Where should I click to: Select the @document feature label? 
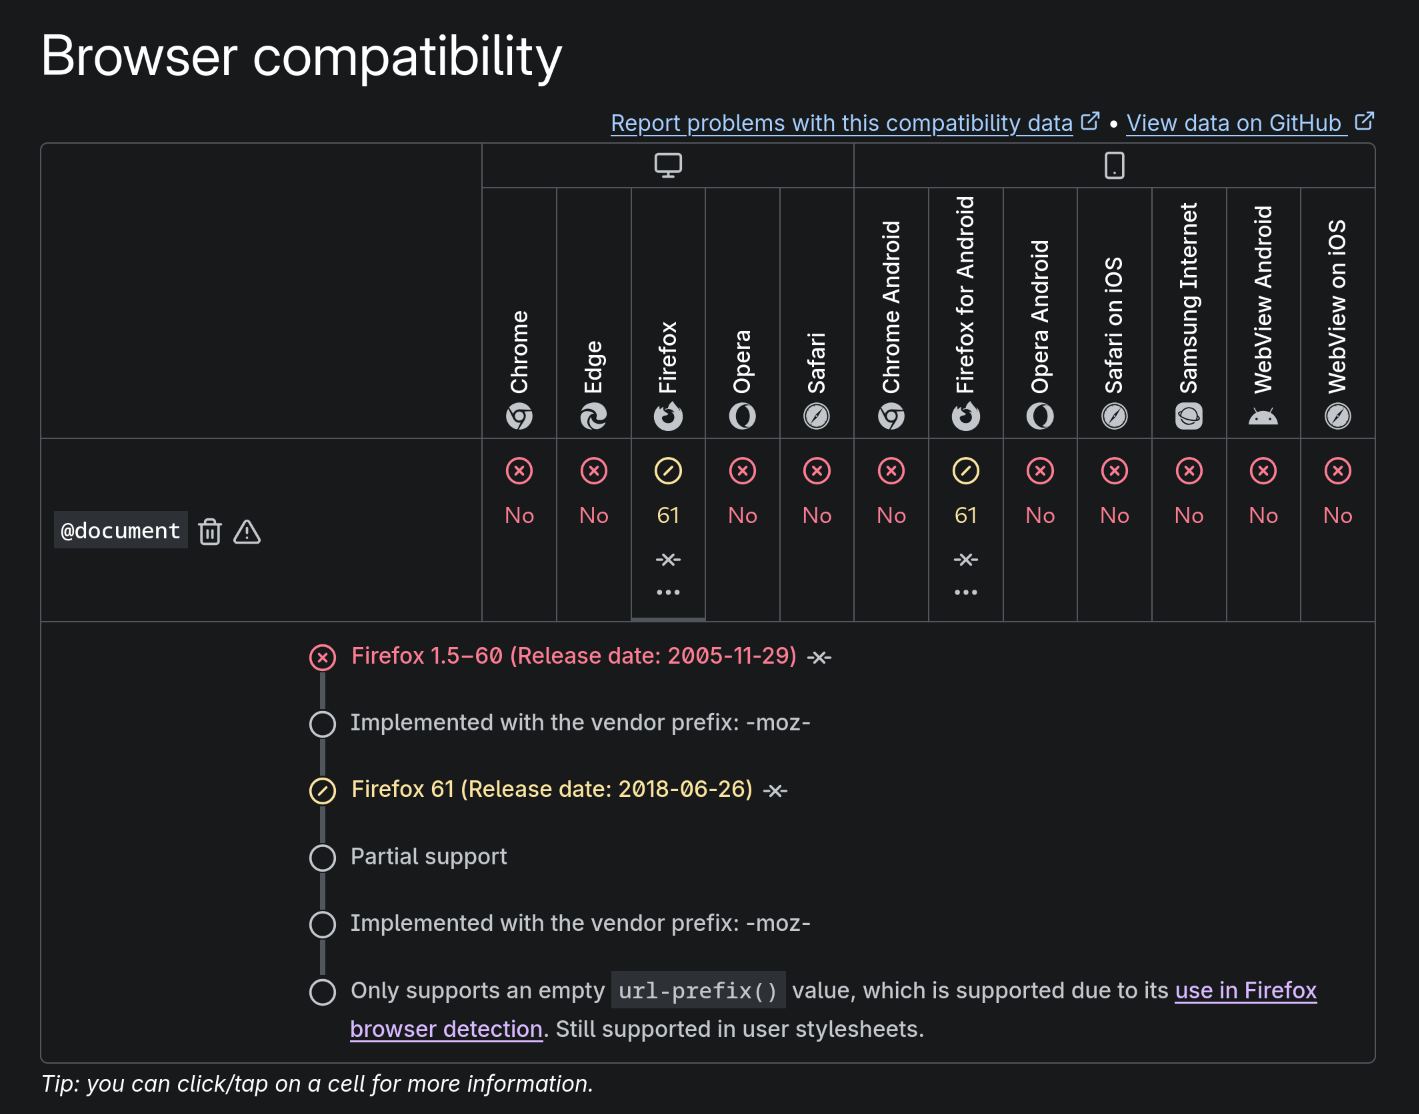point(121,531)
